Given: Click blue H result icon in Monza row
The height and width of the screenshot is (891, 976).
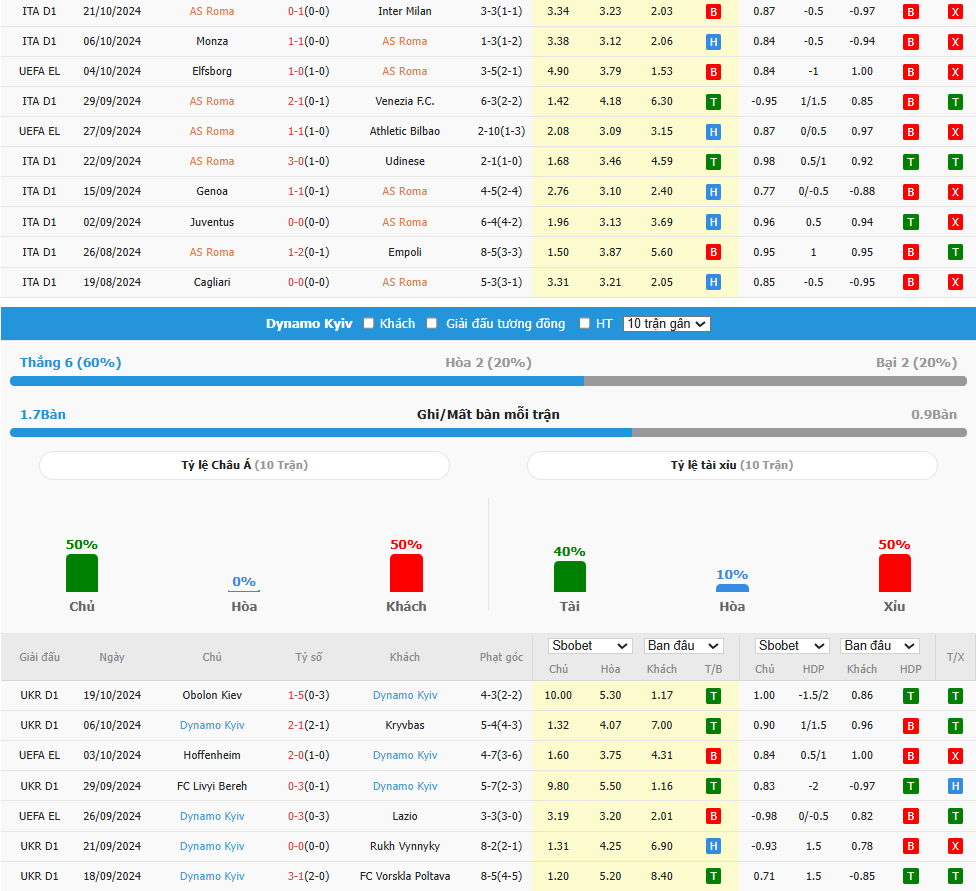Looking at the screenshot, I should (x=713, y=42).
